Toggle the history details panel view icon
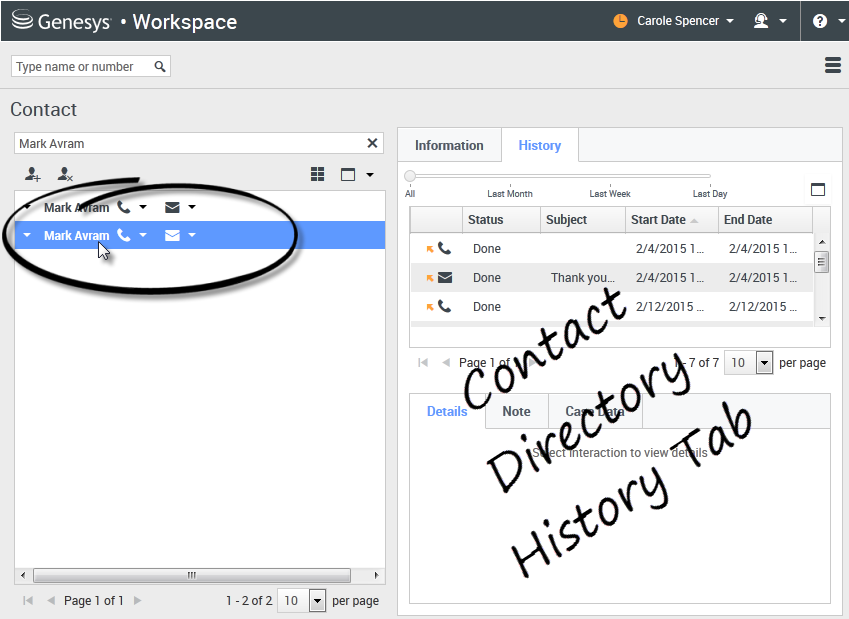 click(818, 190)
